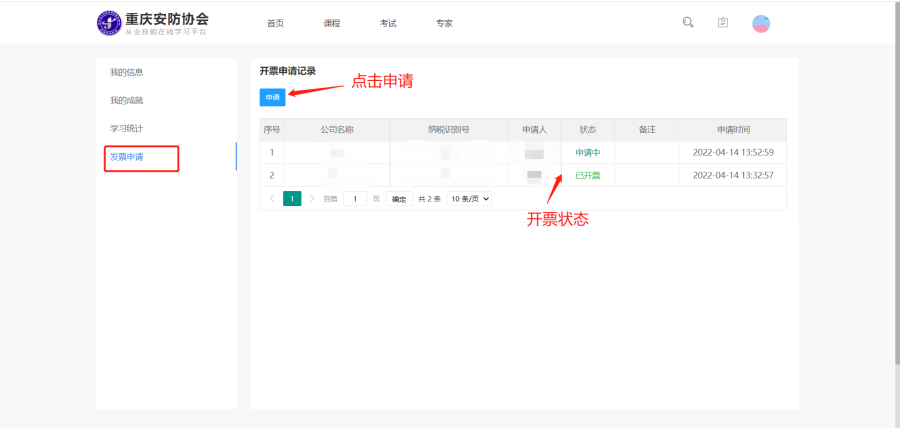The height and width of the screenshot is (428, 900).
Task: Click the 重庆安防协会 logo emblem
Action: [x=109, y=23]
